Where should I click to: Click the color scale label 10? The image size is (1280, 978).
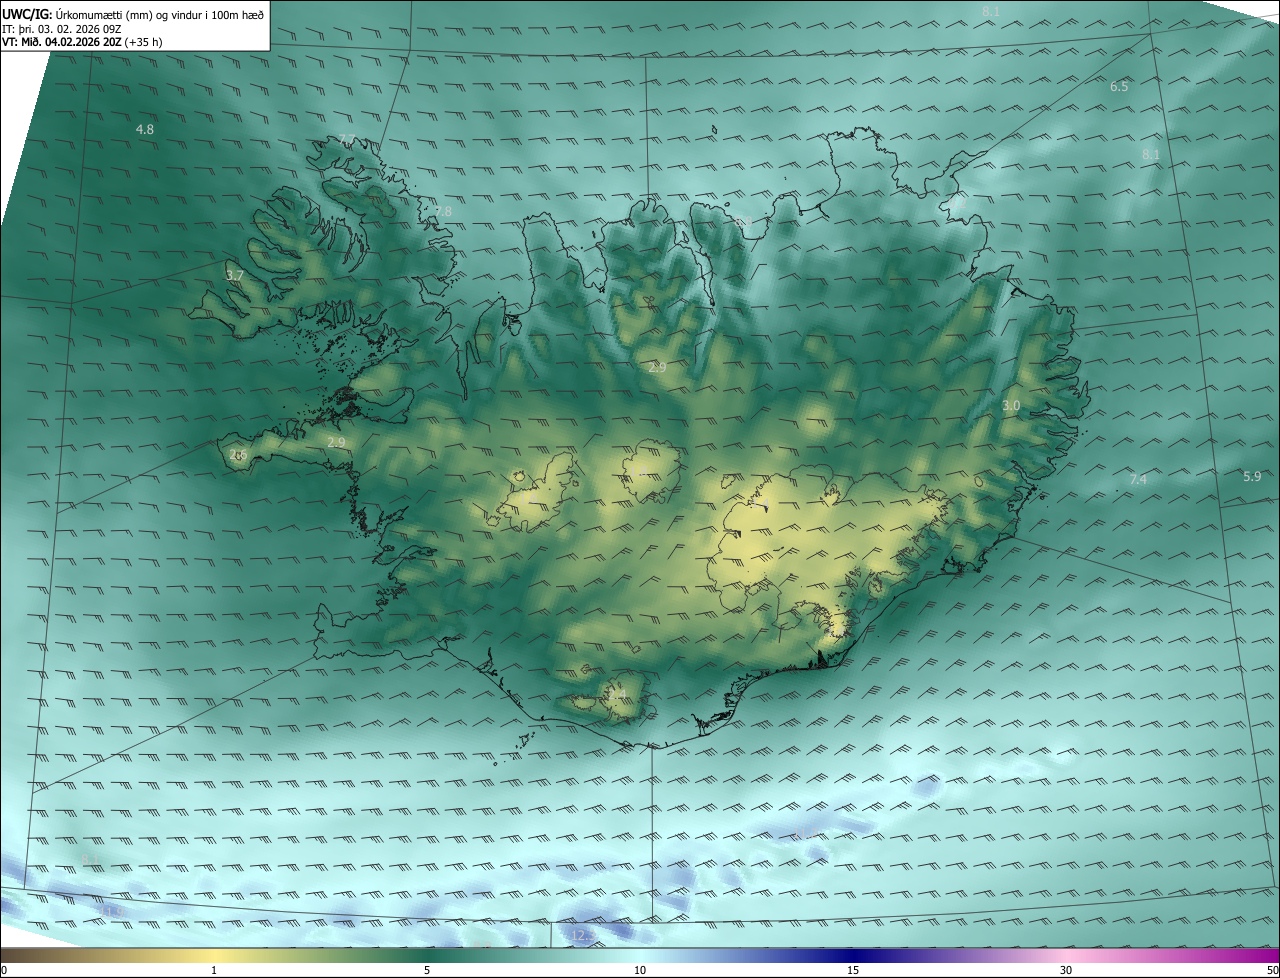click(x=640, y=971)
